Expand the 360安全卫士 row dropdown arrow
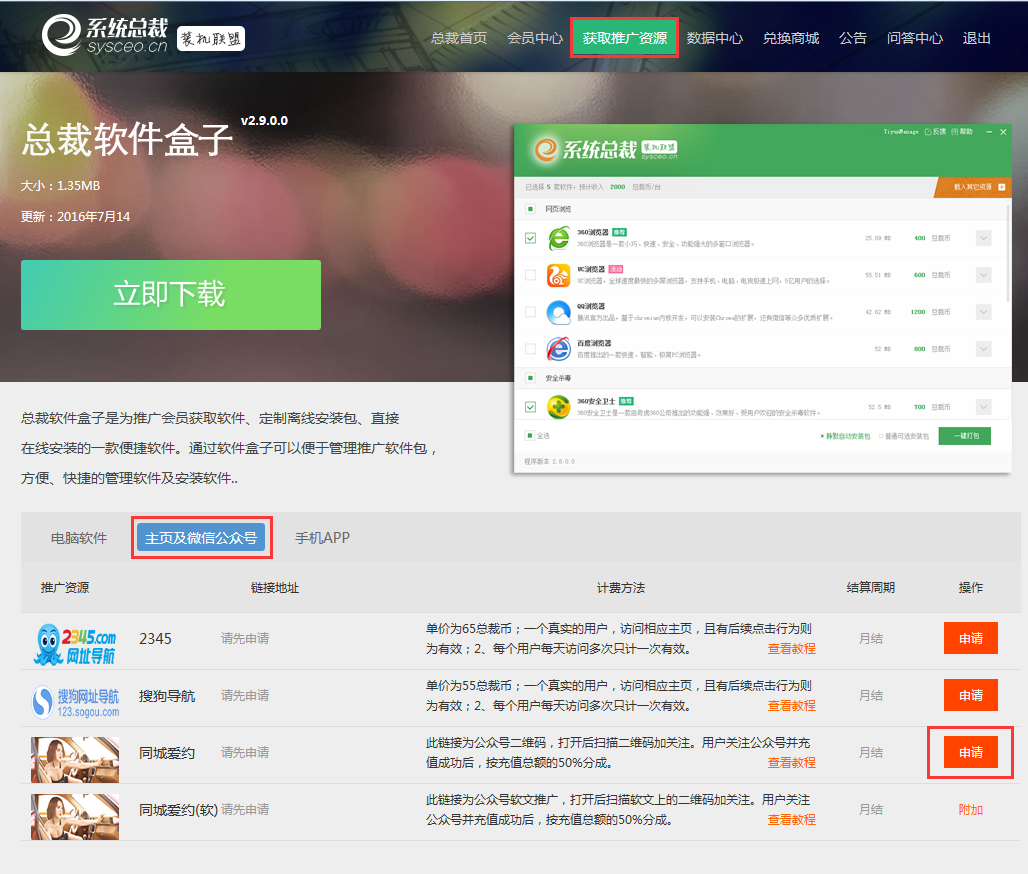1028x874 pixels. (983, 407)
